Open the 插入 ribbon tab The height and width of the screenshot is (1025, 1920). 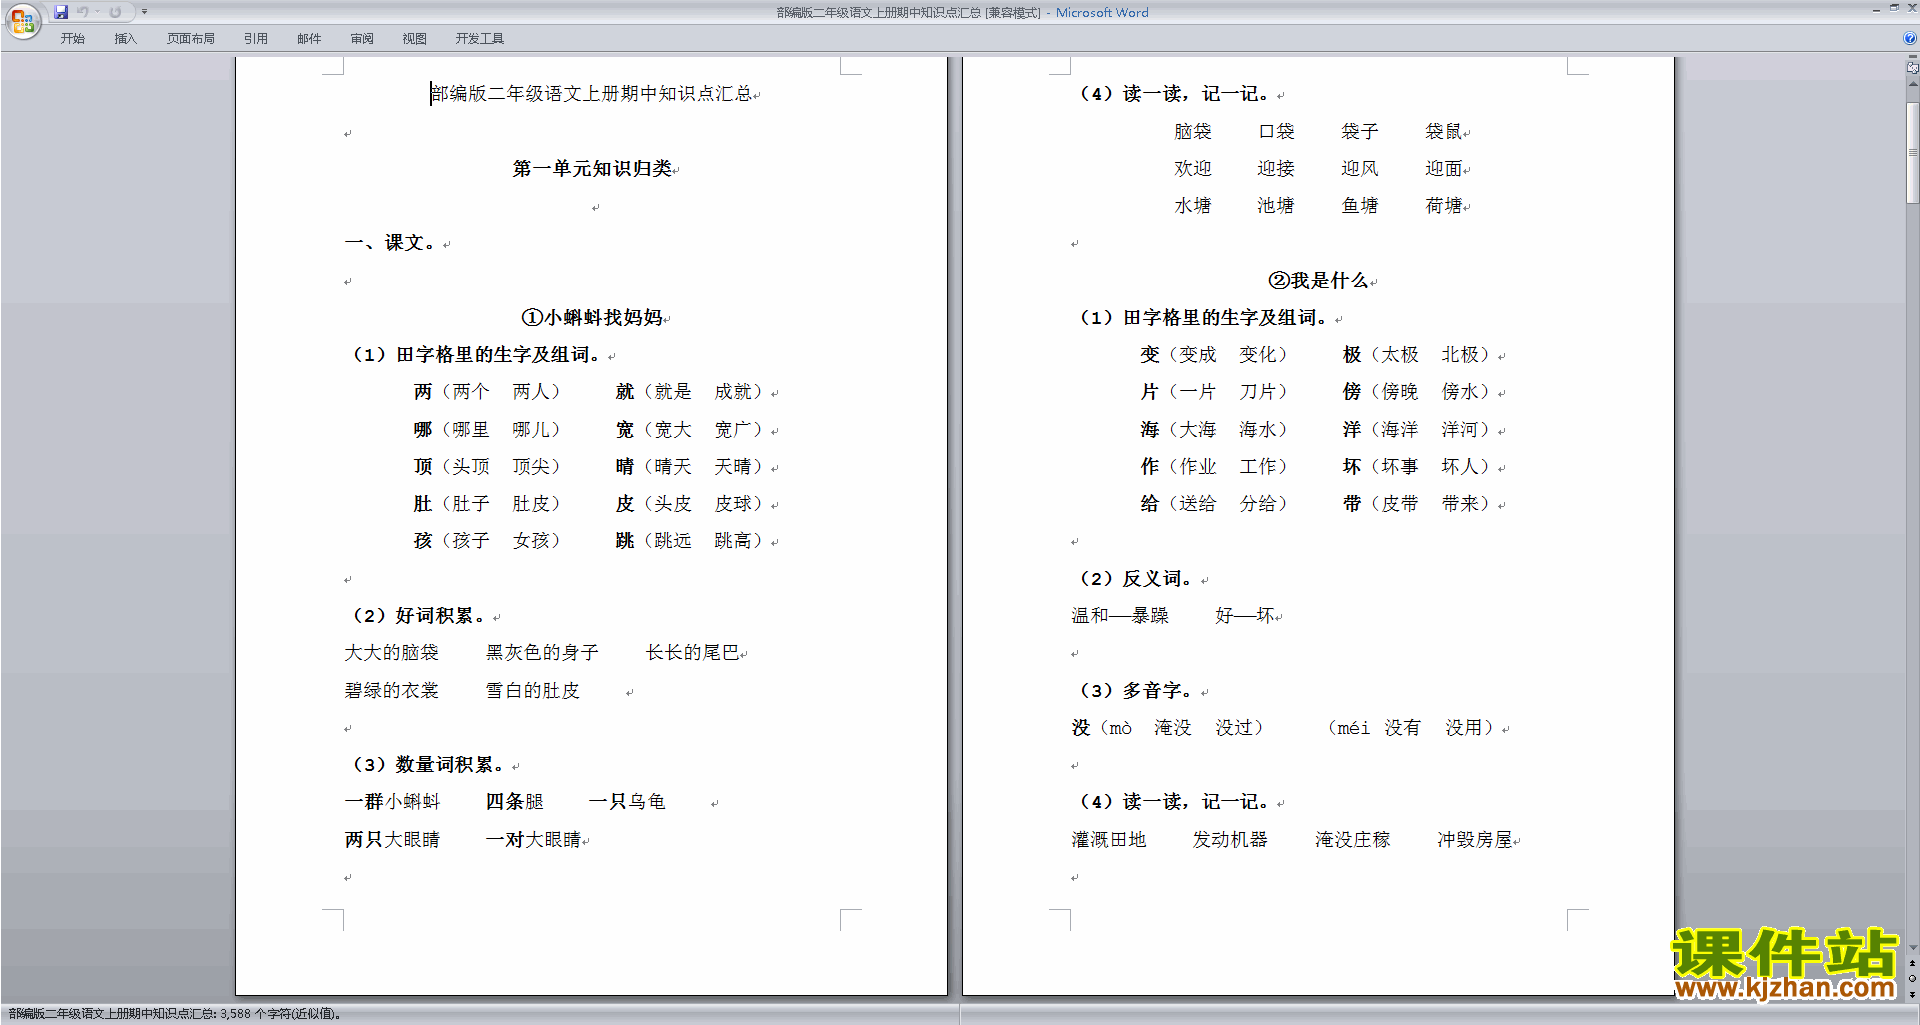point(125,39)
